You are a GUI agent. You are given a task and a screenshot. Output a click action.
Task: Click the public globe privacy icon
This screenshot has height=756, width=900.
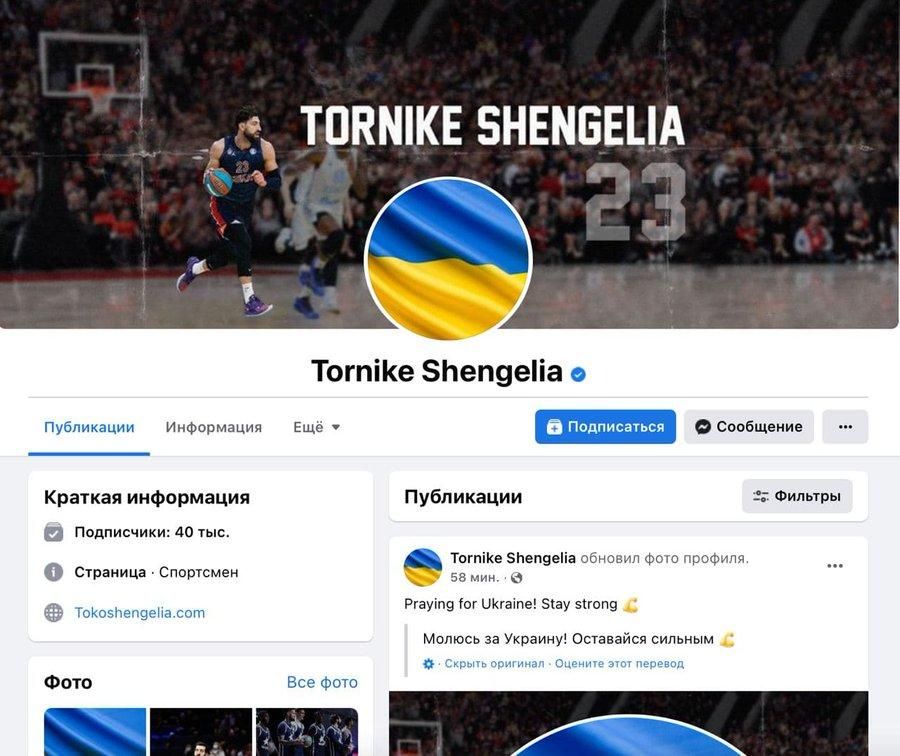(517, 577)
